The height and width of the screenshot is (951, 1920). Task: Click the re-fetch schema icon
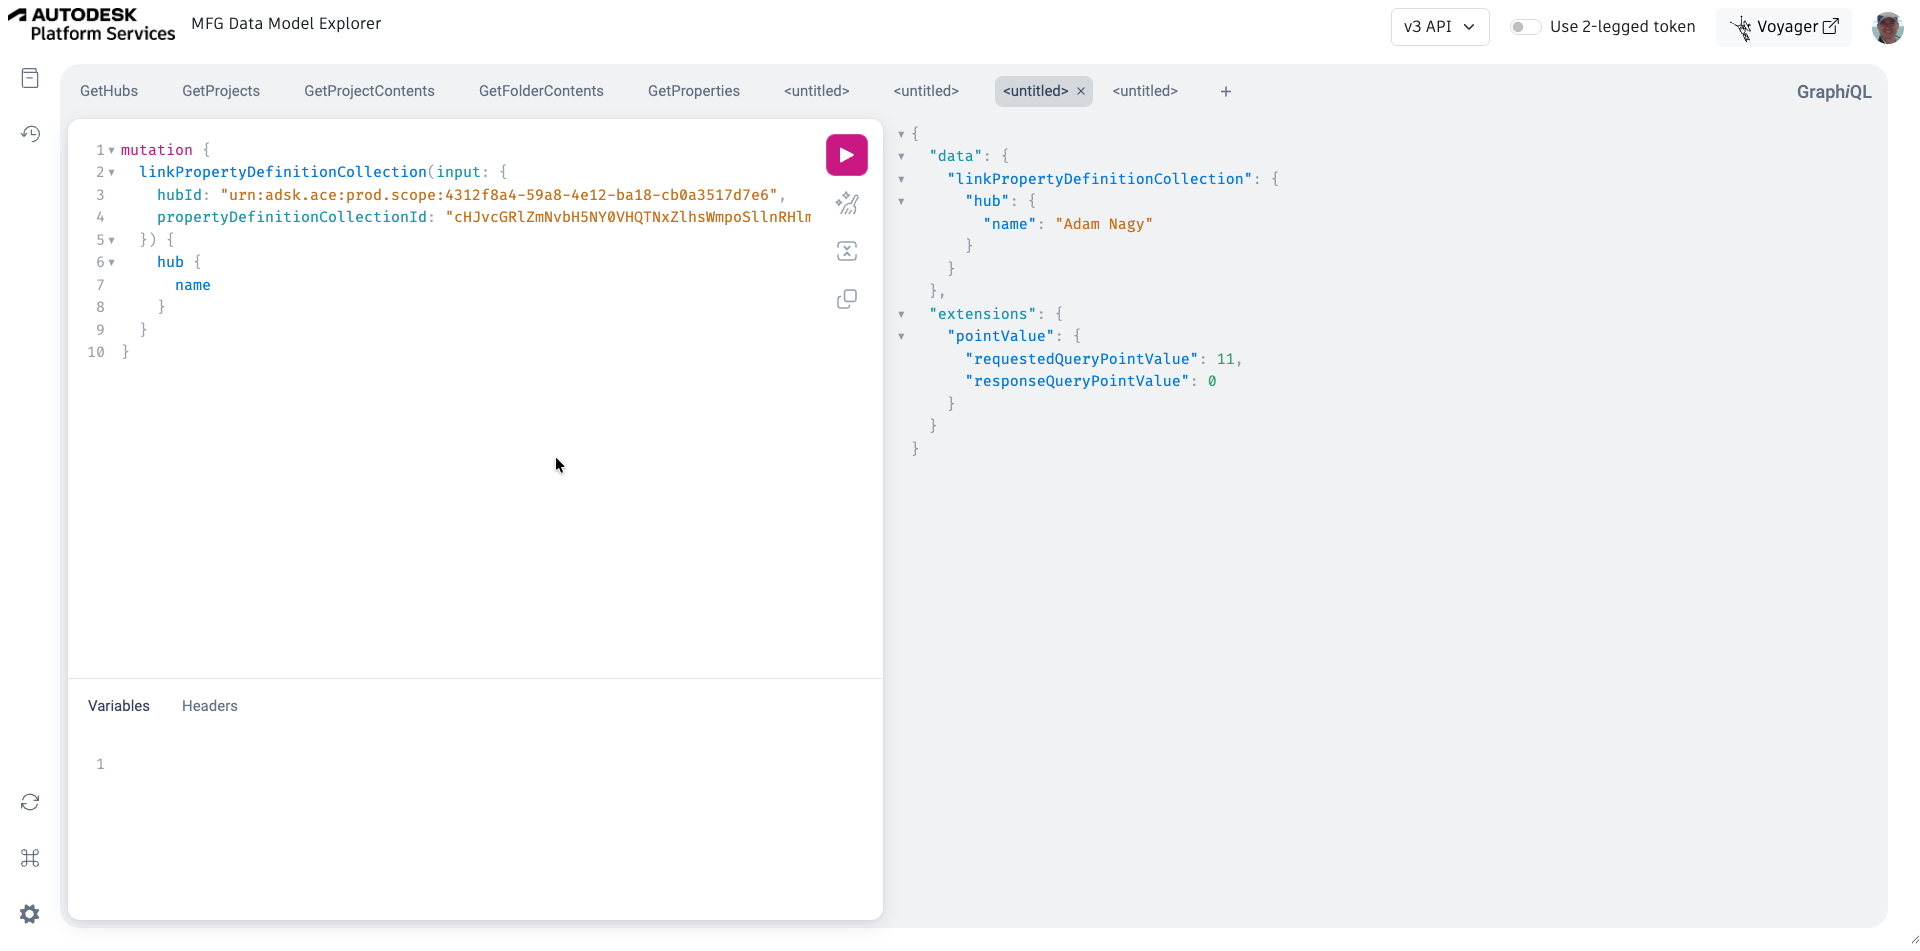30,802
